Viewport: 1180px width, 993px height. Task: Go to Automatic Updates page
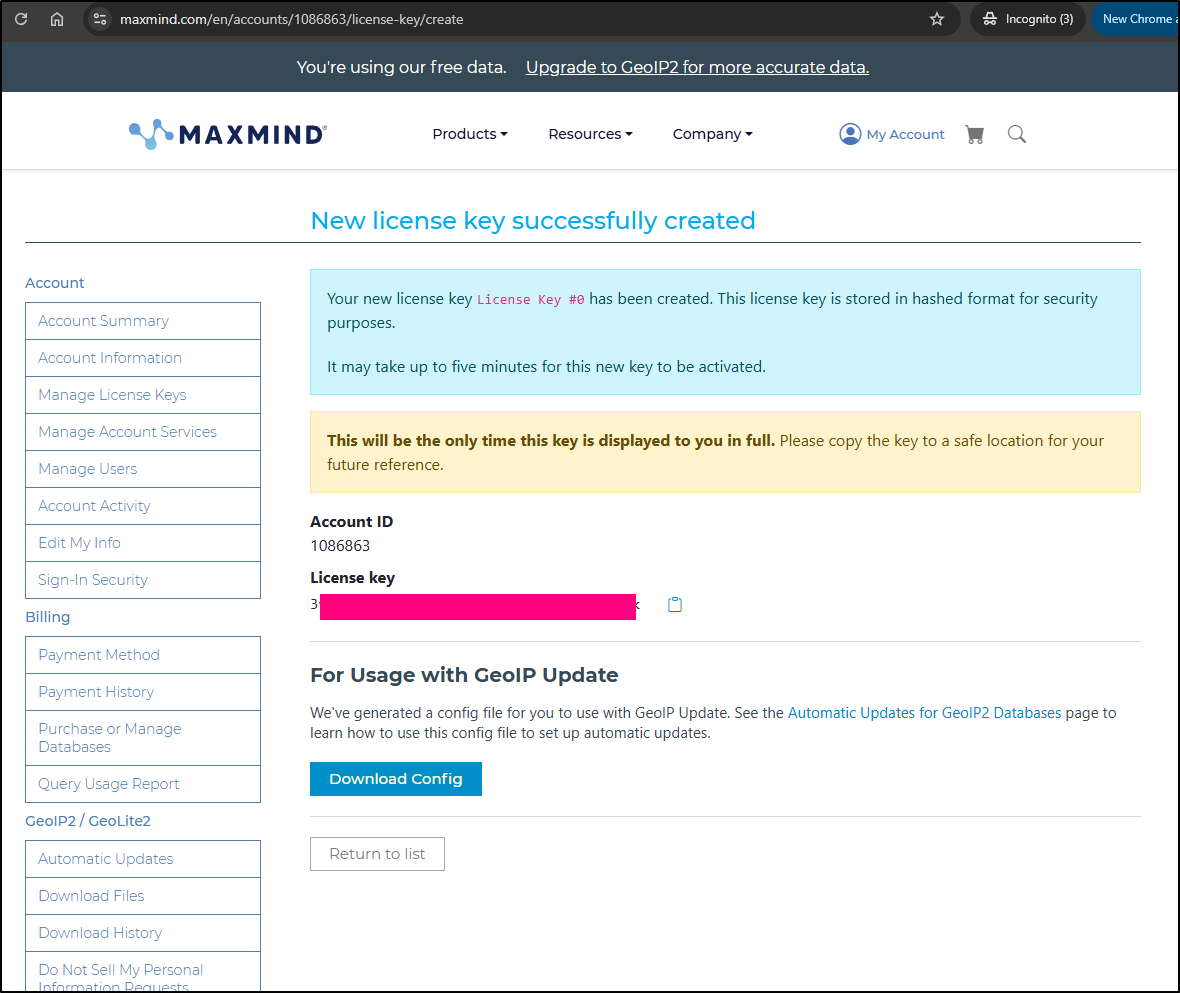tap(143, 859)
